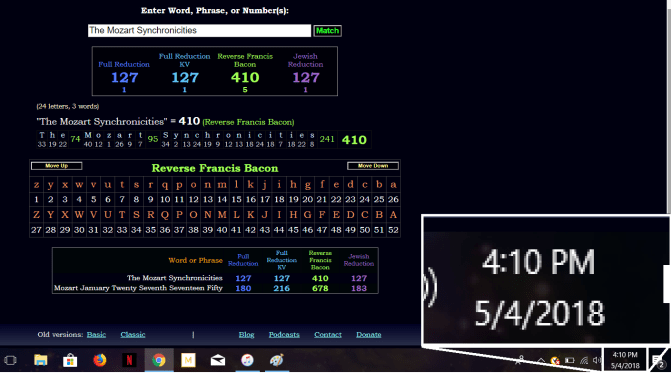The image size is (671, 373).
Task: Click value 183 in the history table
Action: [359, 288]
